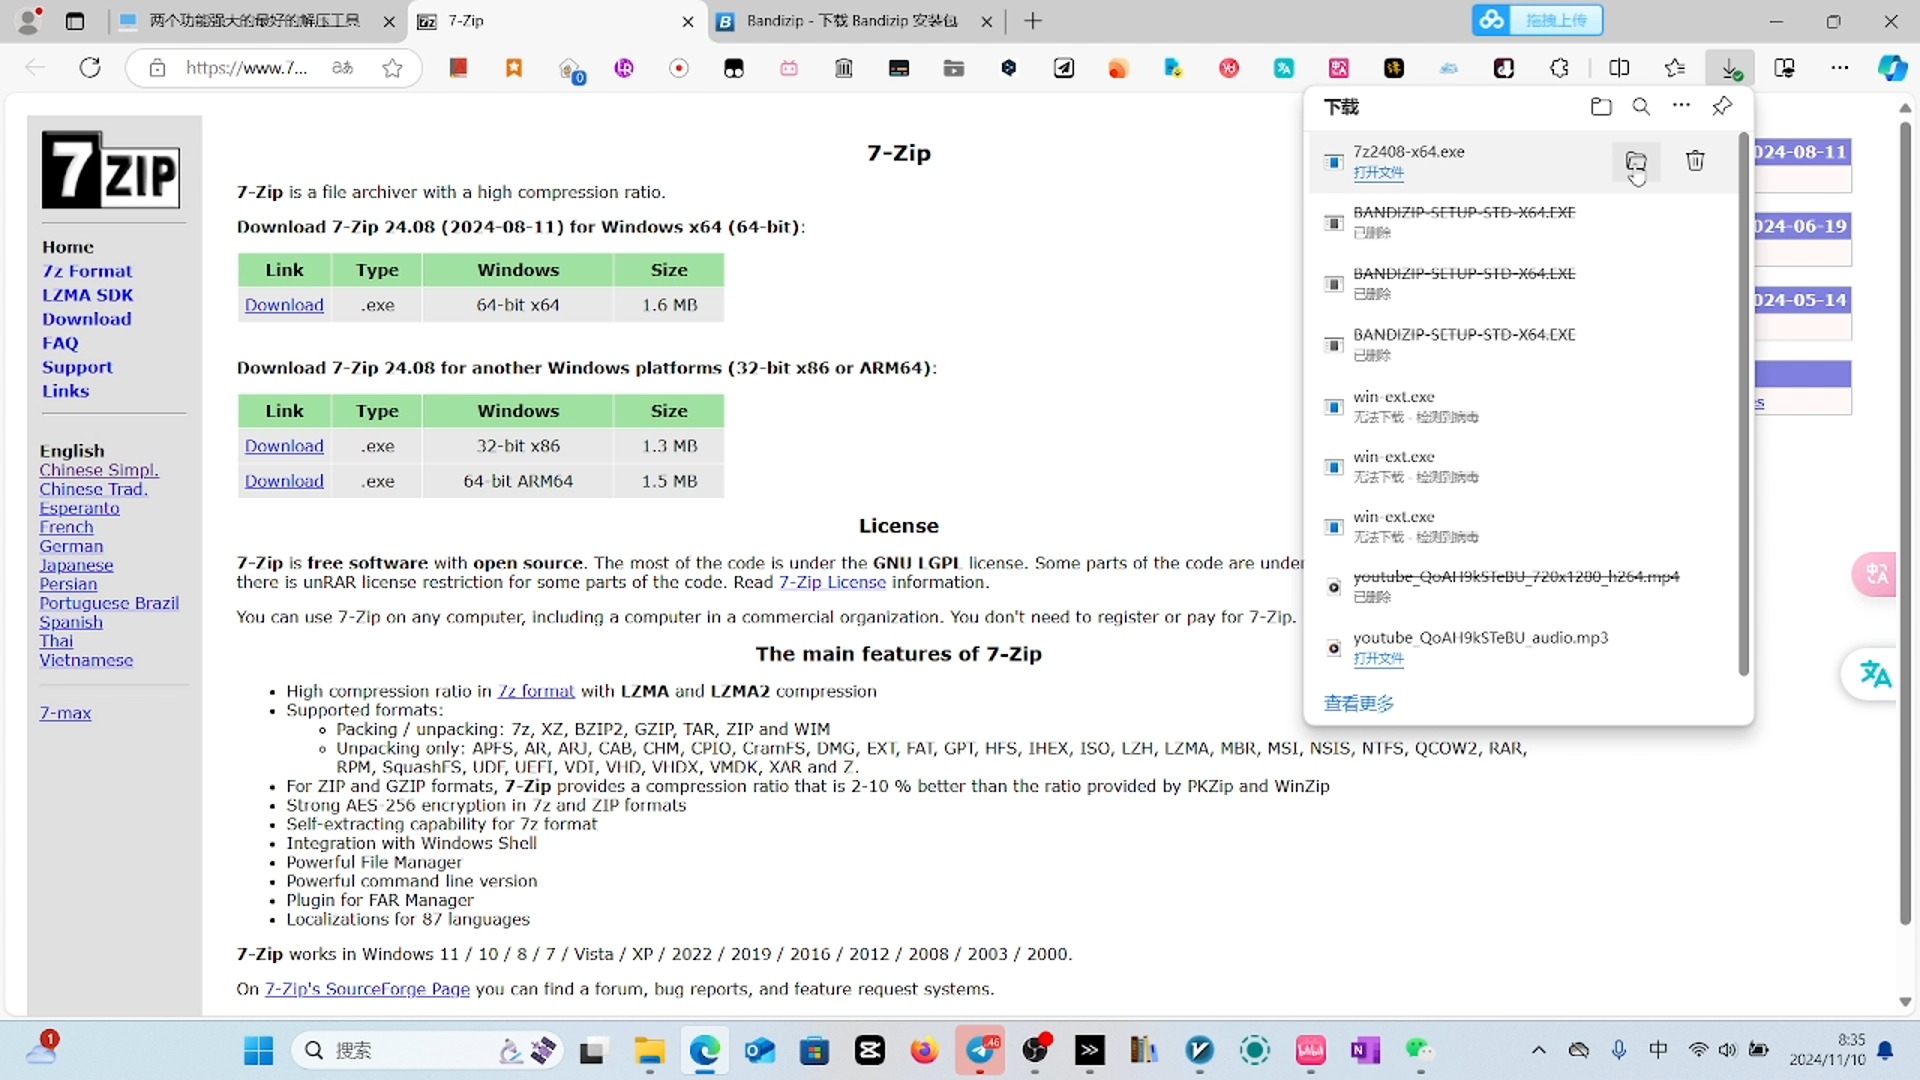The width and height of the screenshot is (1920, 1080).
Task: Close the 7-Zip tab
Action: (x=687, y=21)
